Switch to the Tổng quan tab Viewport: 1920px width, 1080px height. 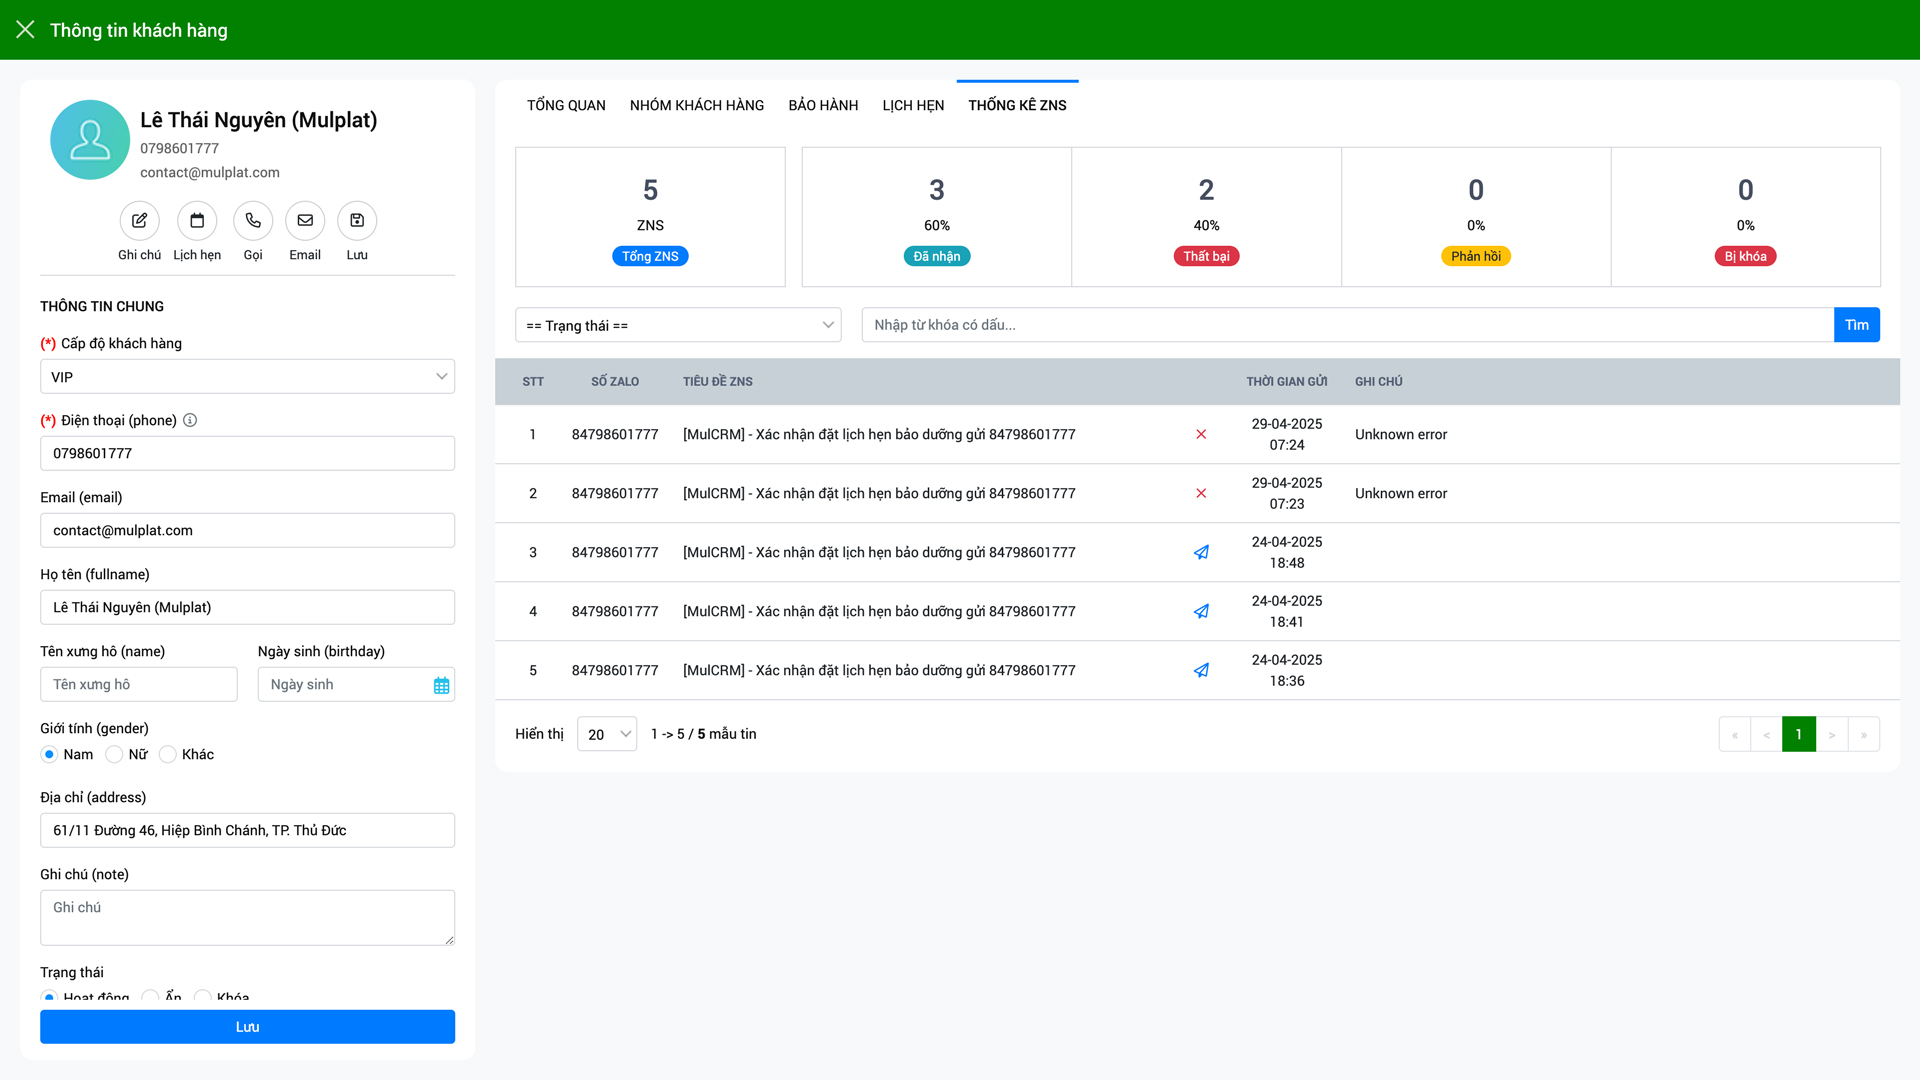[x=566, y=106]
